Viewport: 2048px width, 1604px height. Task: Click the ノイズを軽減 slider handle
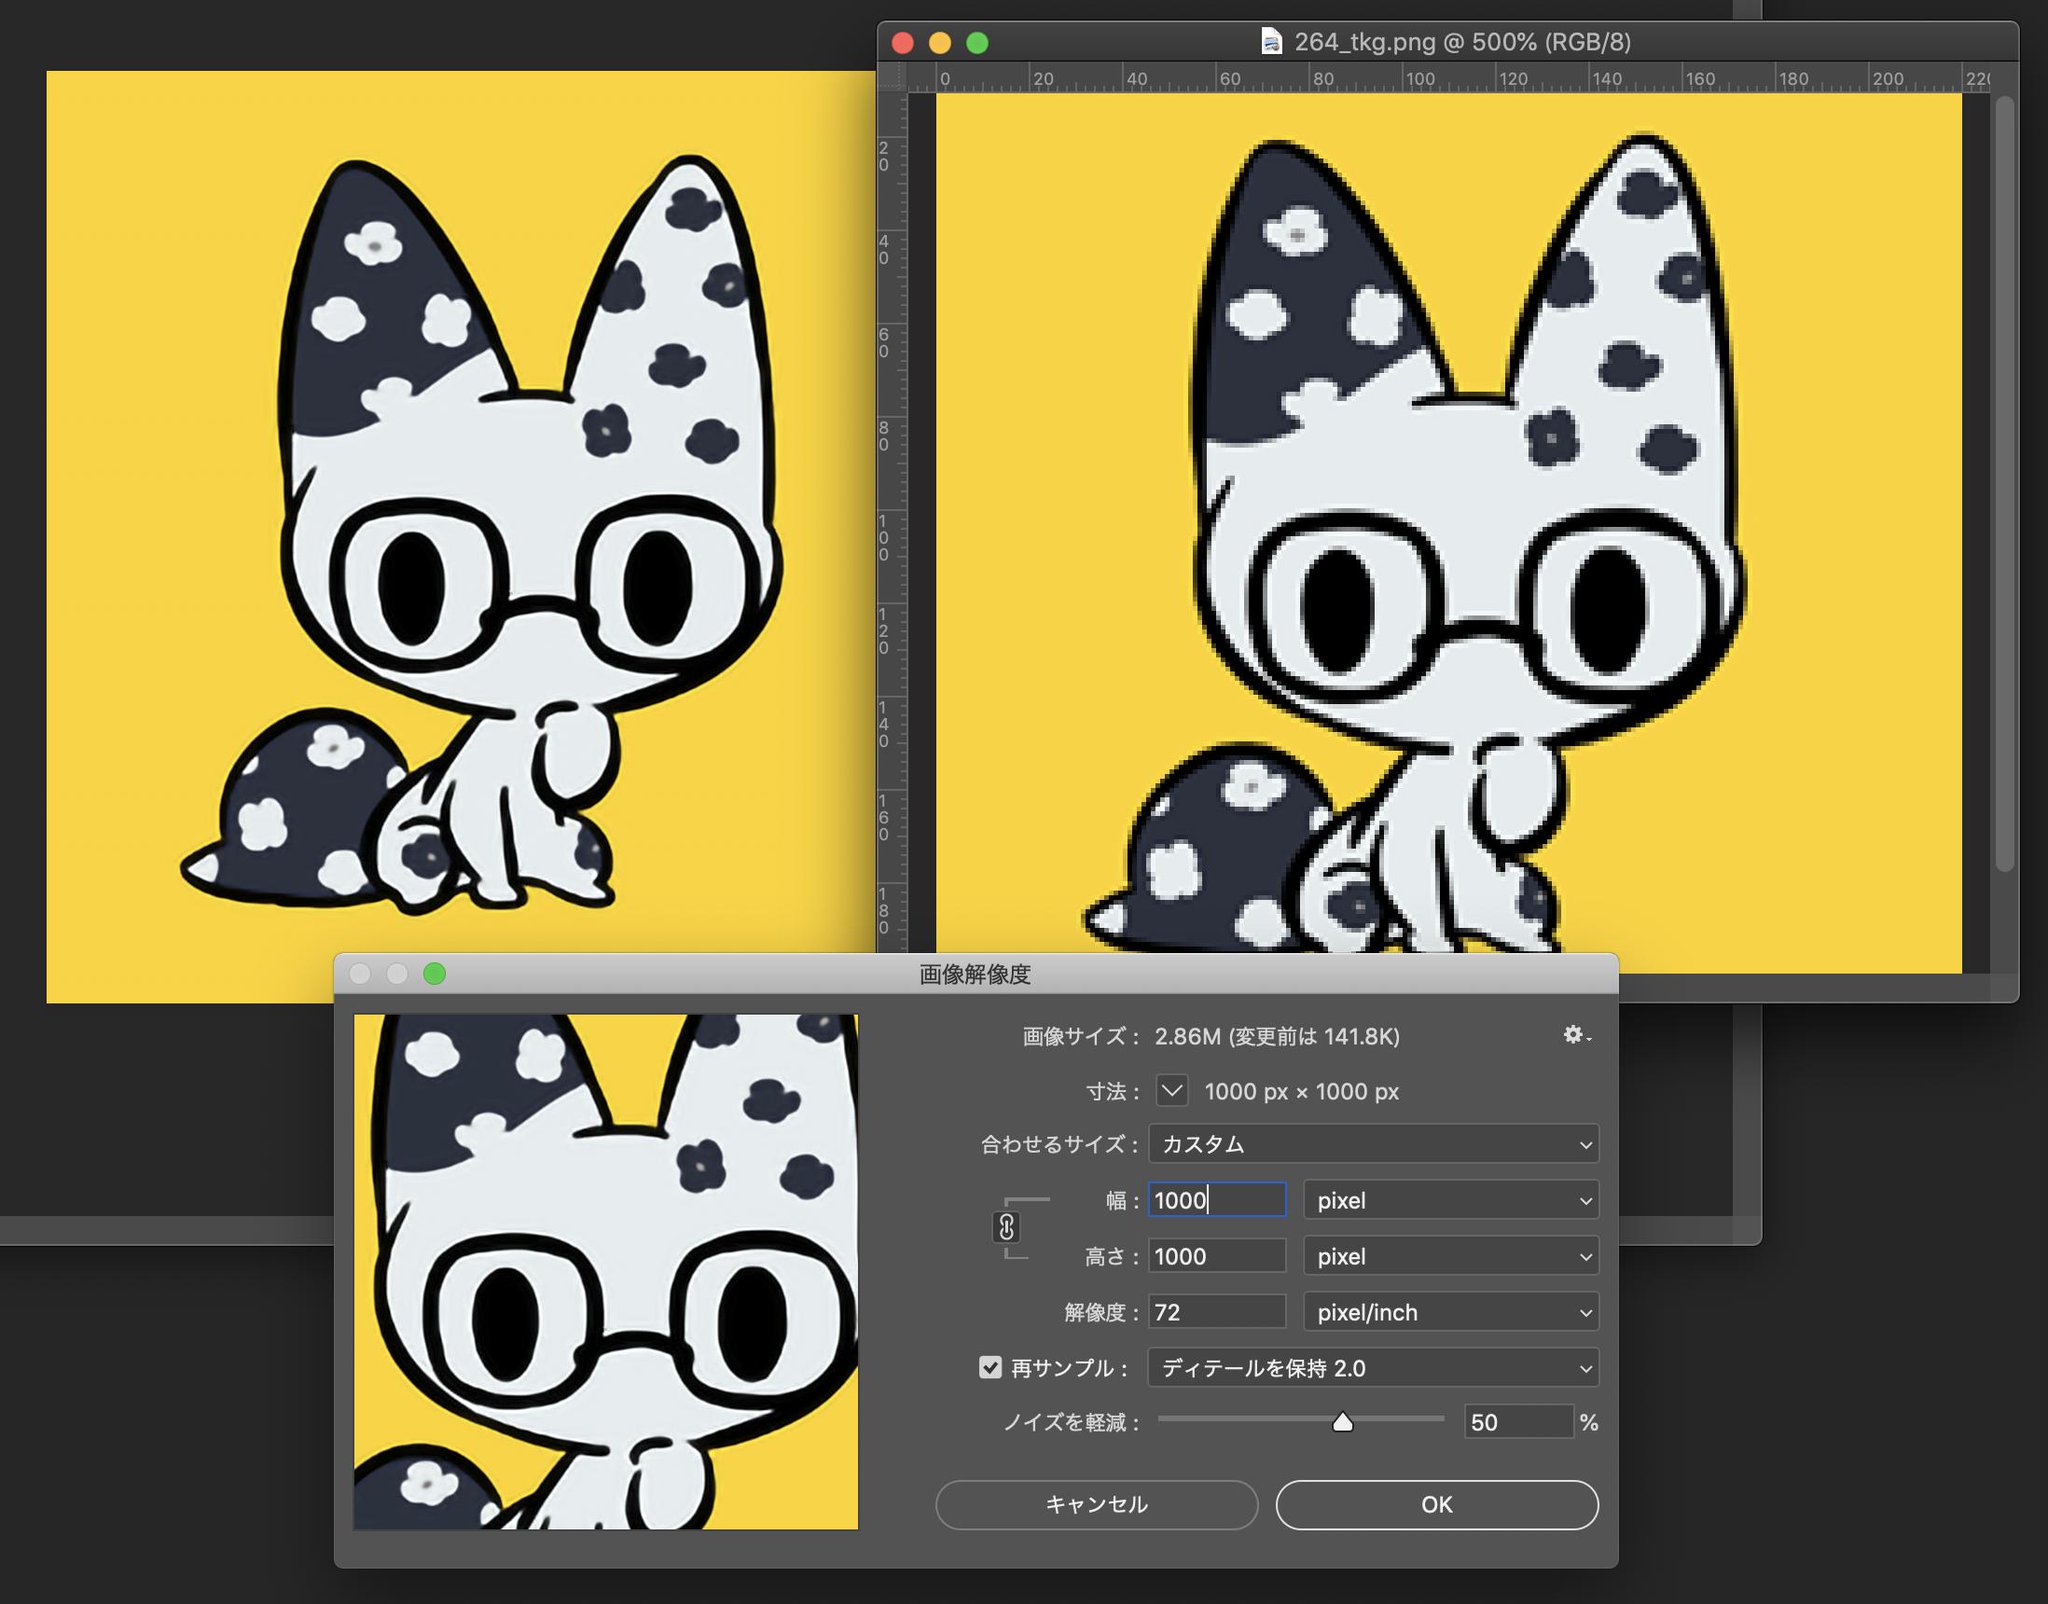(1343, 1422)
